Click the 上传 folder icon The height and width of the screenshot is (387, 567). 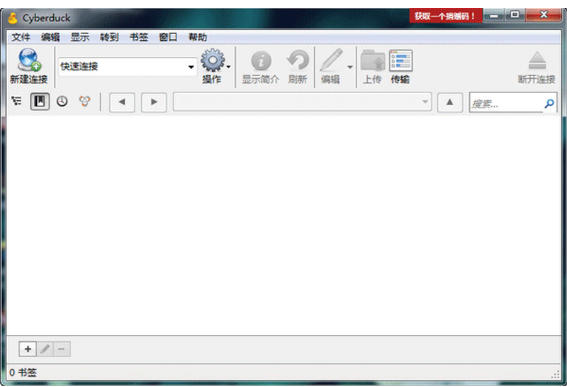(x=372, y=60)
